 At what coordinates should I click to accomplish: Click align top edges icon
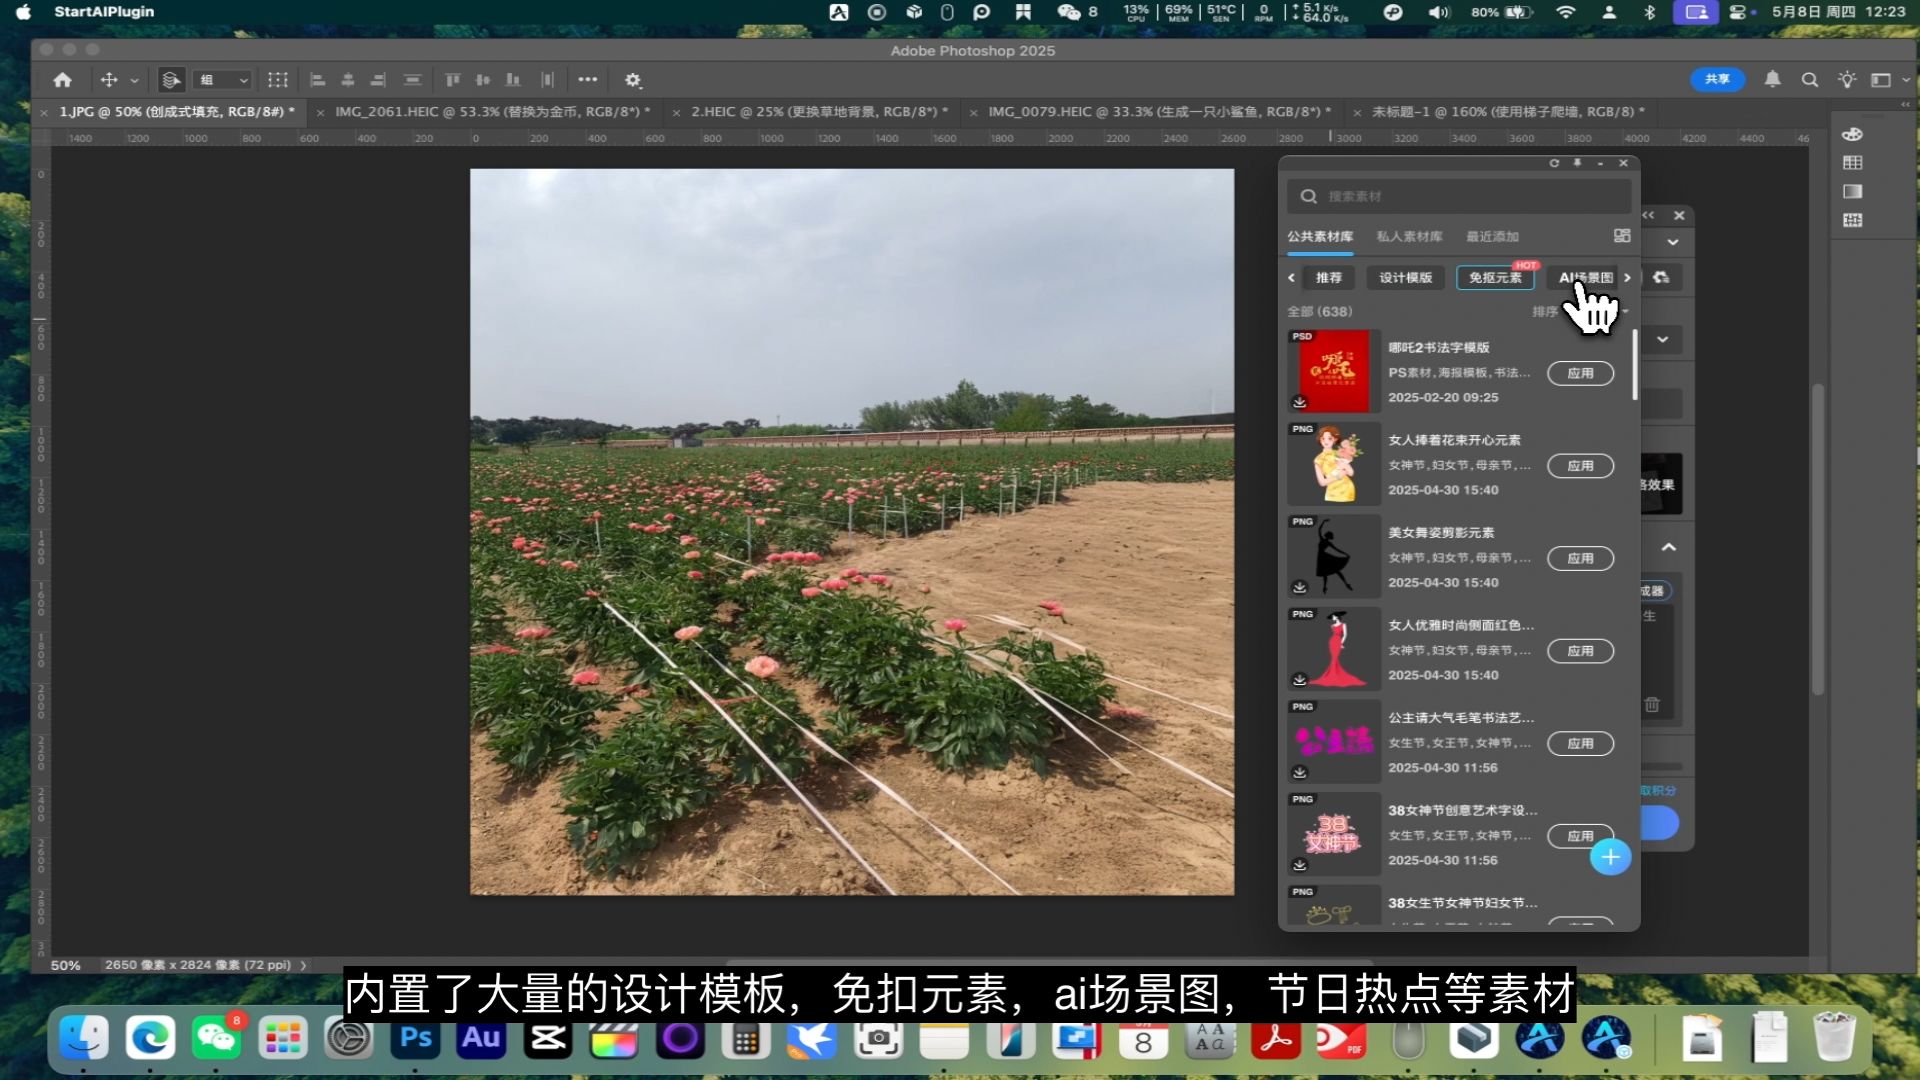pyautogui.click(x=452, y=80)
